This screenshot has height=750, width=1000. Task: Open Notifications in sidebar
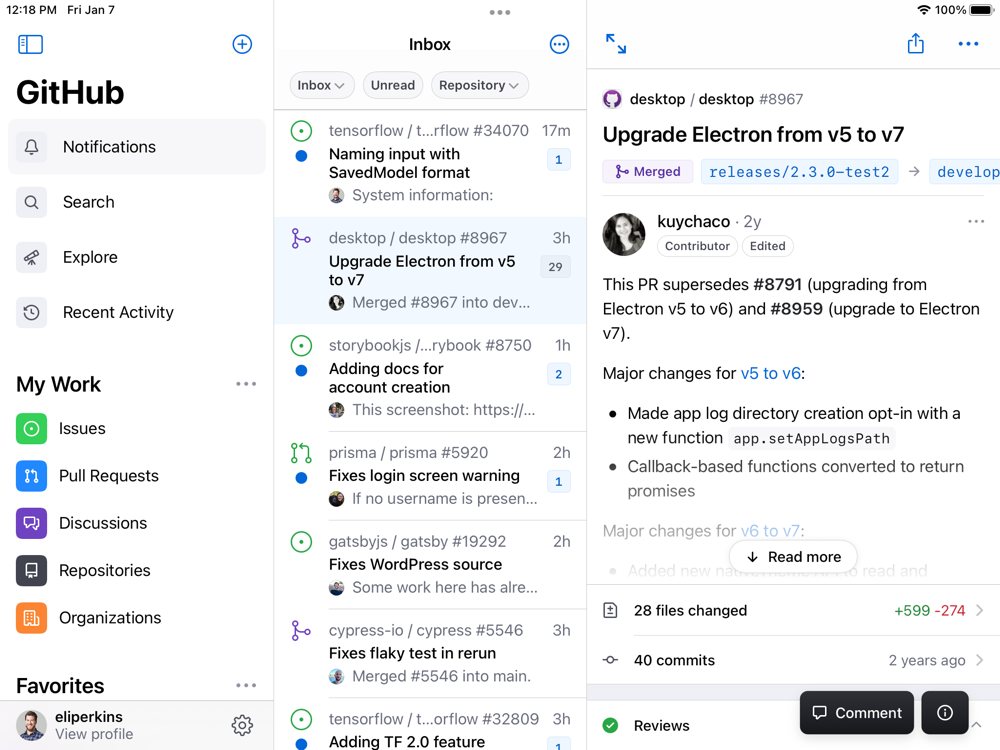[136, 147]
